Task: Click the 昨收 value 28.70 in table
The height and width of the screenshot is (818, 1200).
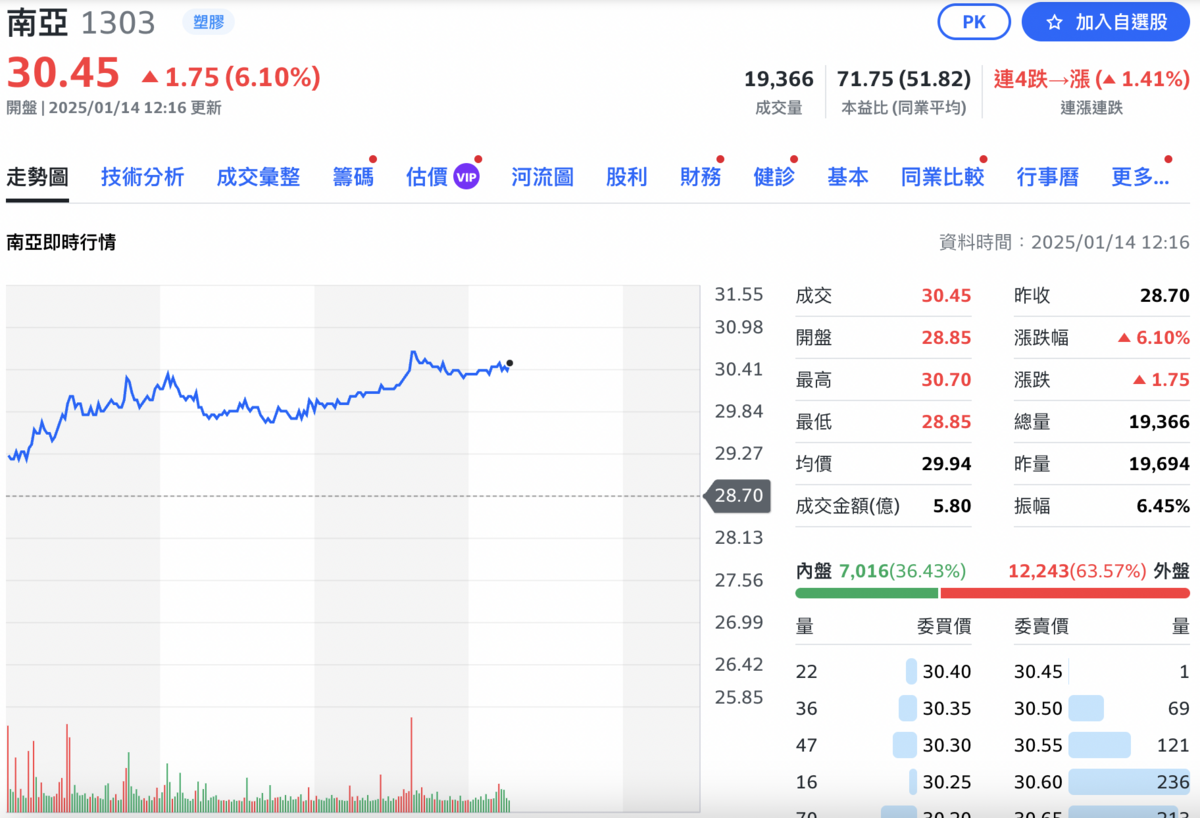Action: pyautogui.click(x=1165, y=296)
